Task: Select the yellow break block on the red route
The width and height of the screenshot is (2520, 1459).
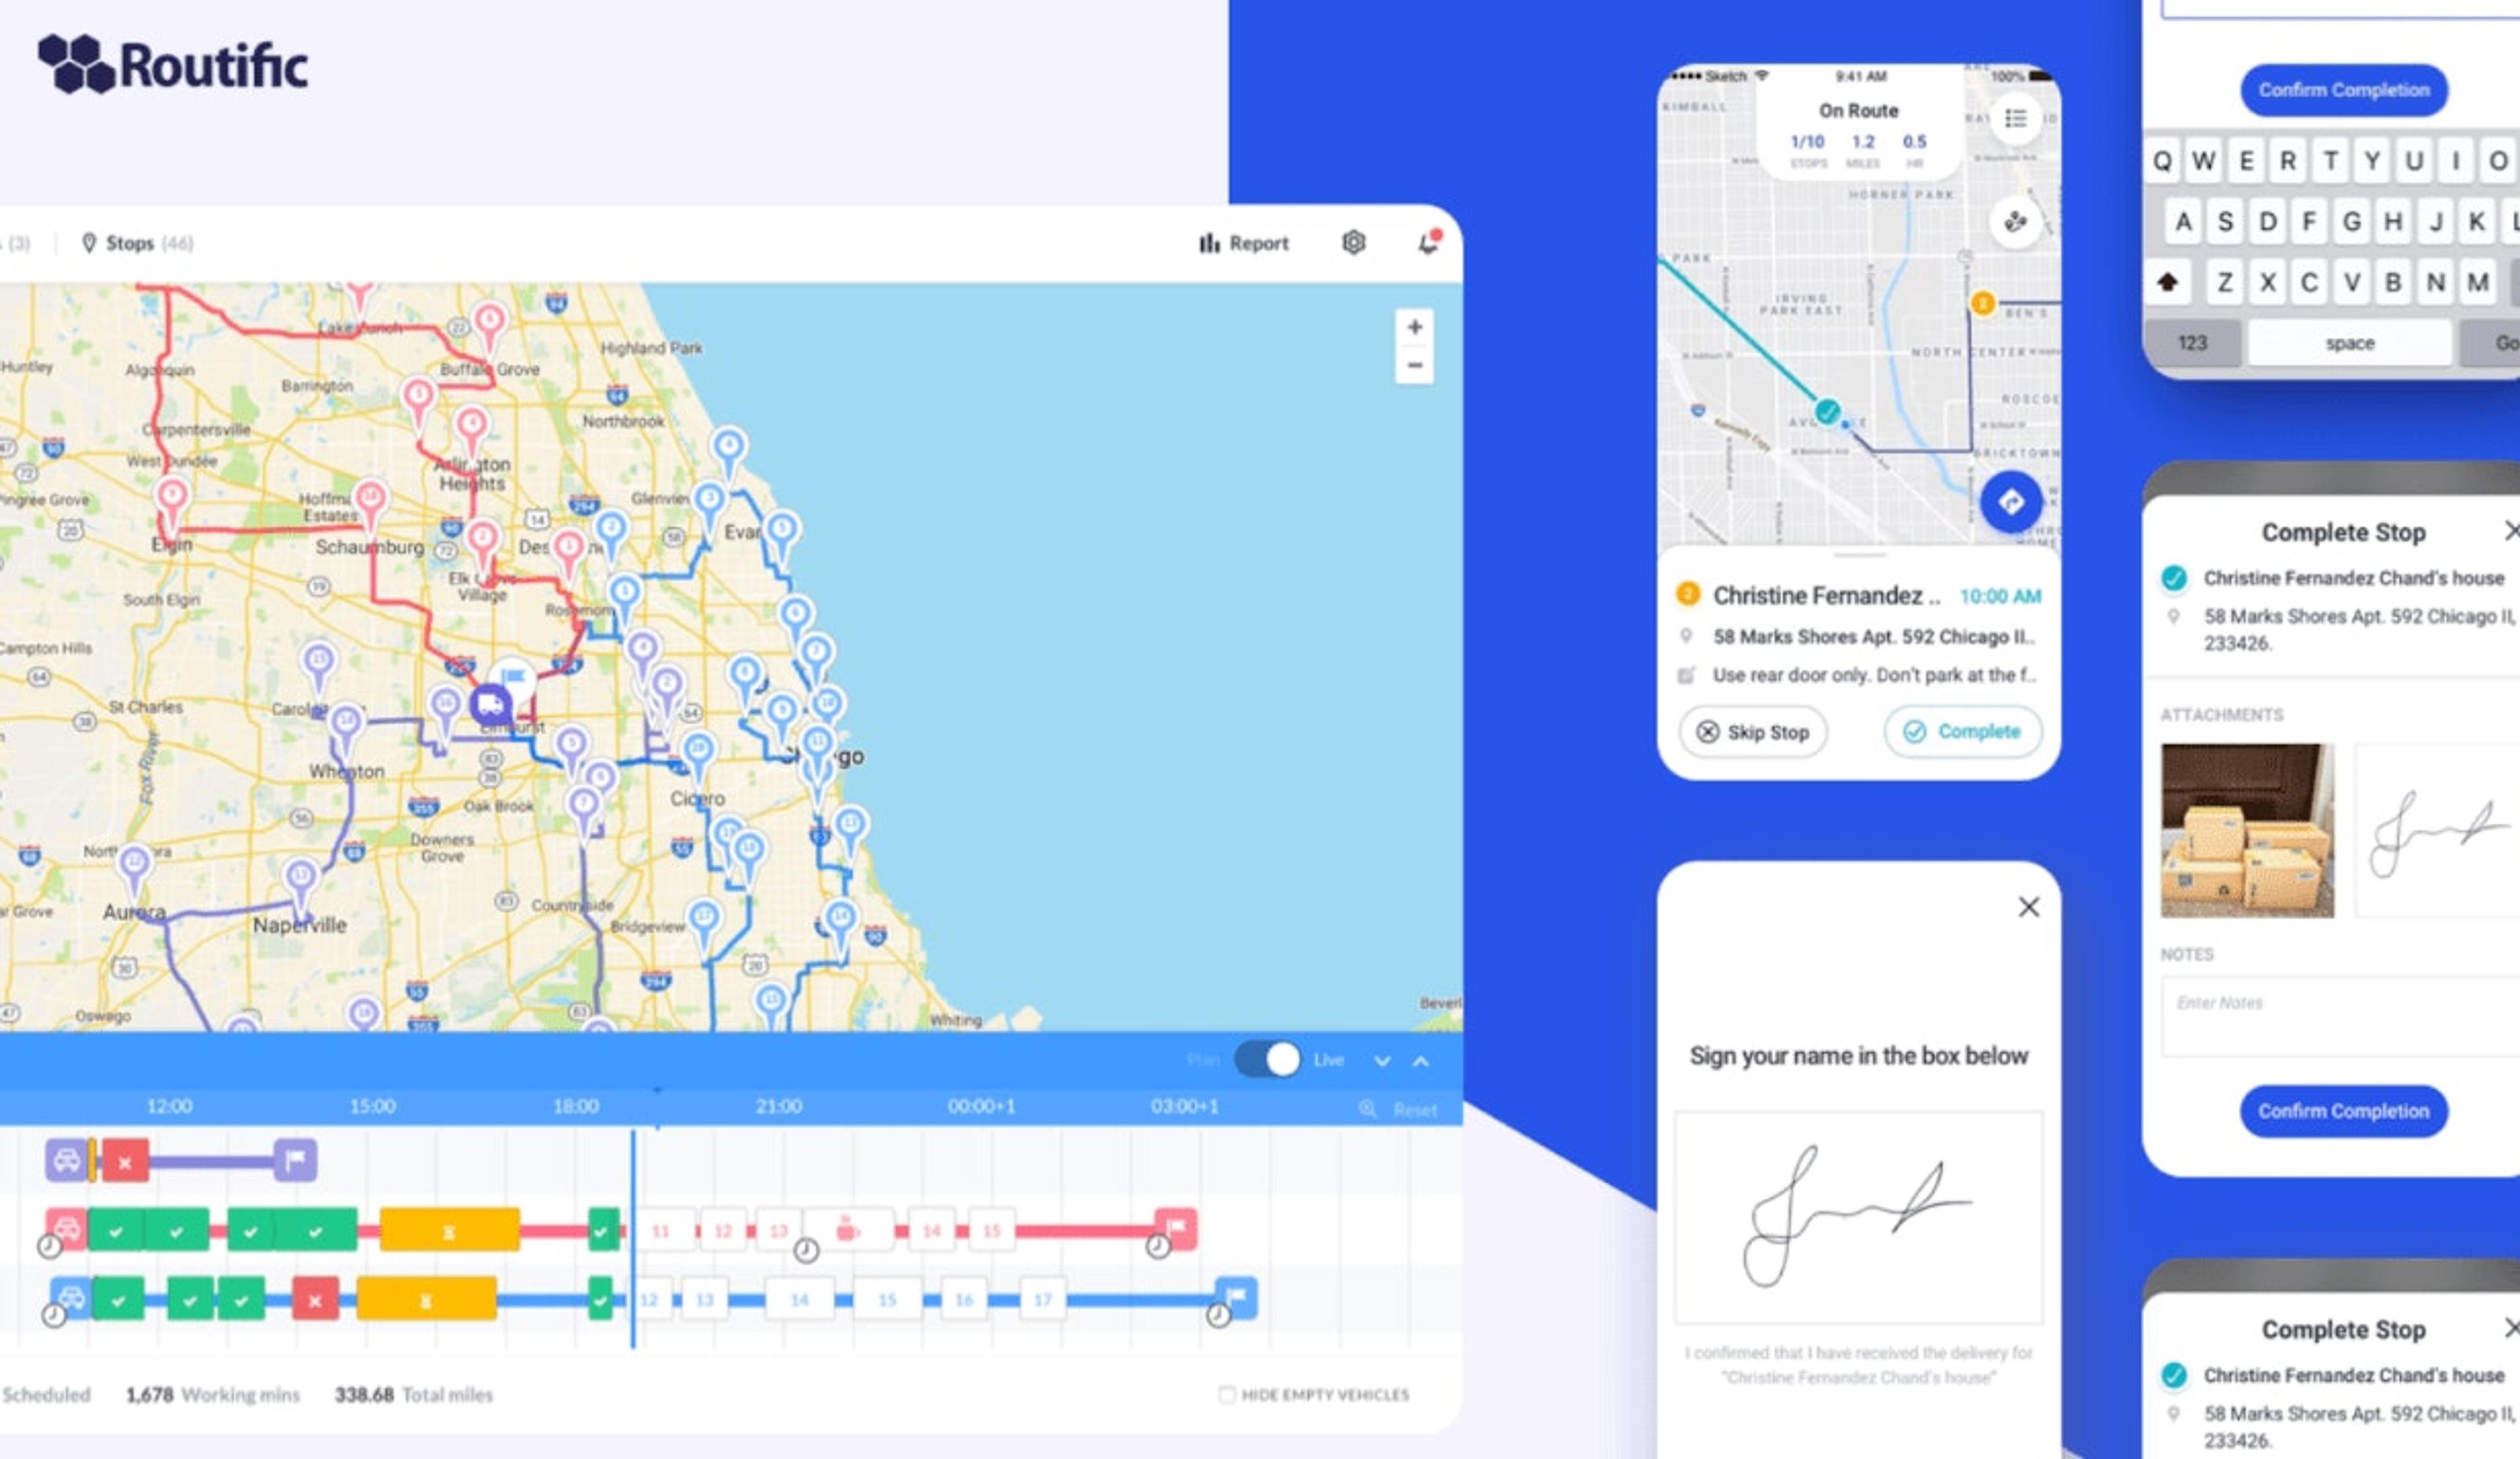Action: click(449, 1229)
